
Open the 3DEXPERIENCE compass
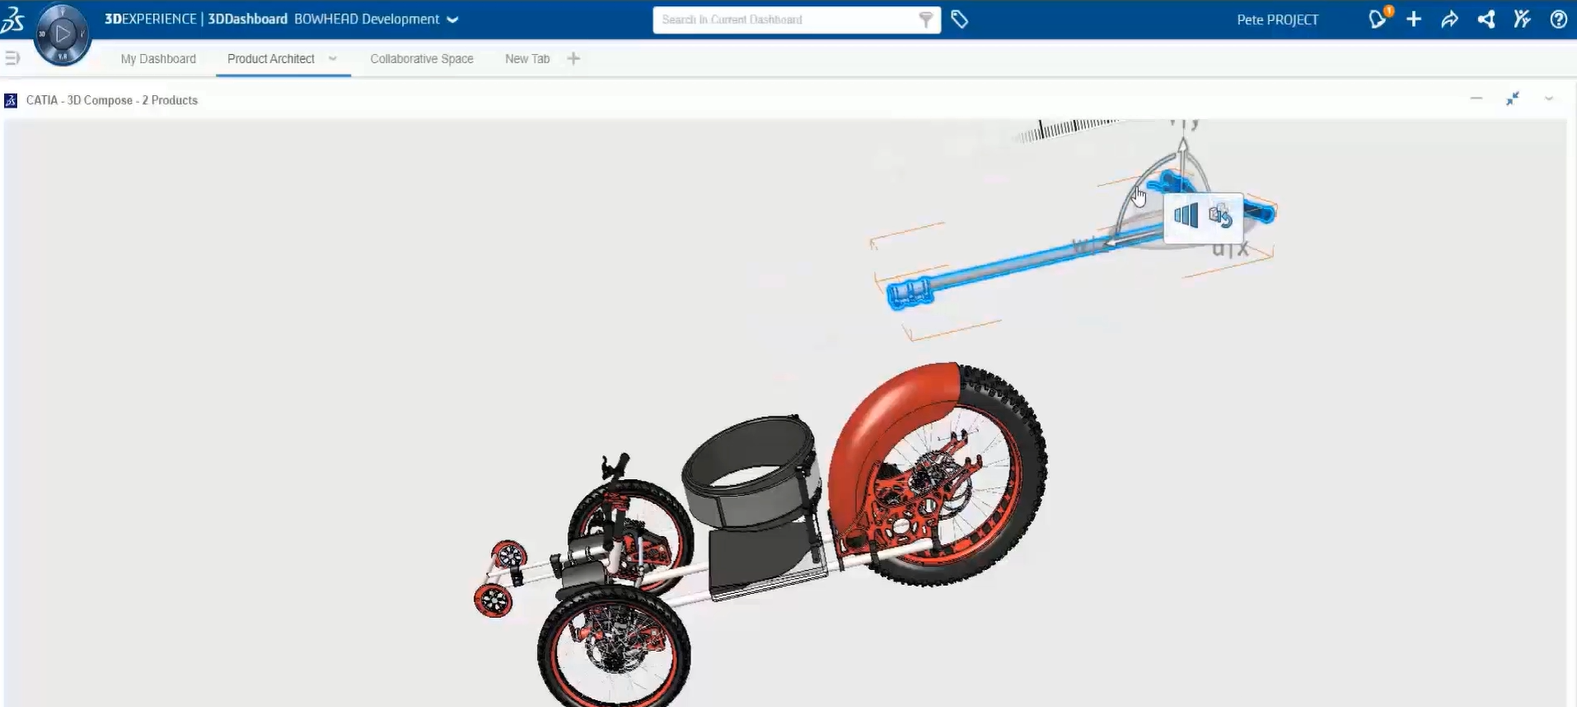pyautogui.click(x=62, y=34)
